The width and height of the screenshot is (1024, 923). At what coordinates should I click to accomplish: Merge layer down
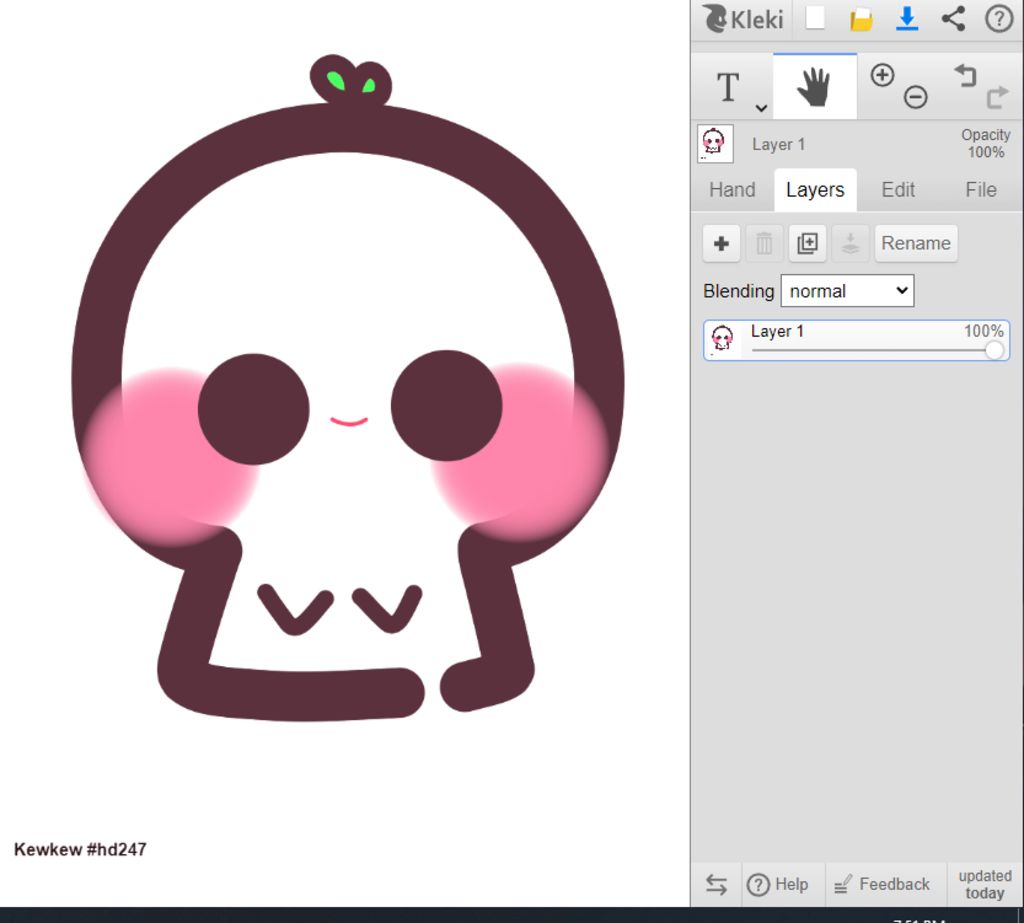pos(850,244)
